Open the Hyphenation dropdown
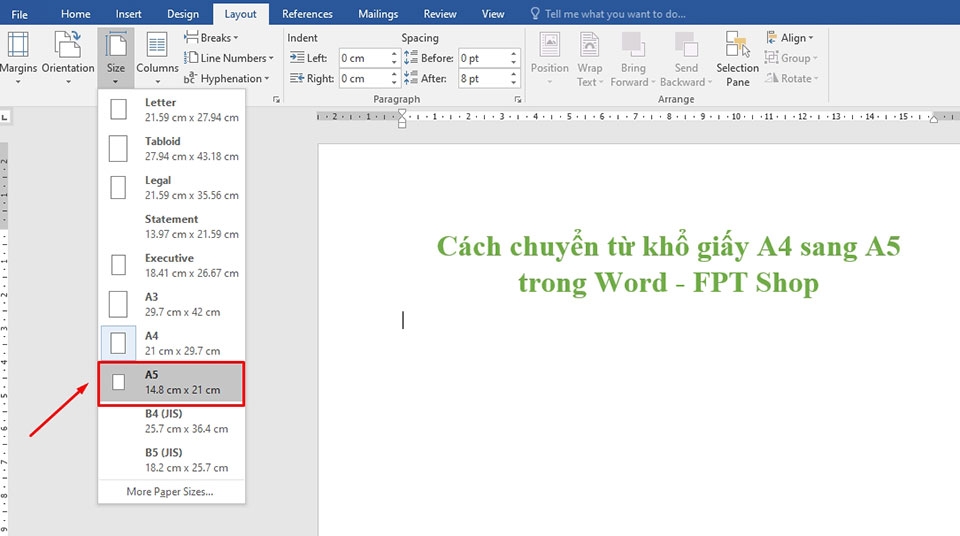 (x=227, y=78)
